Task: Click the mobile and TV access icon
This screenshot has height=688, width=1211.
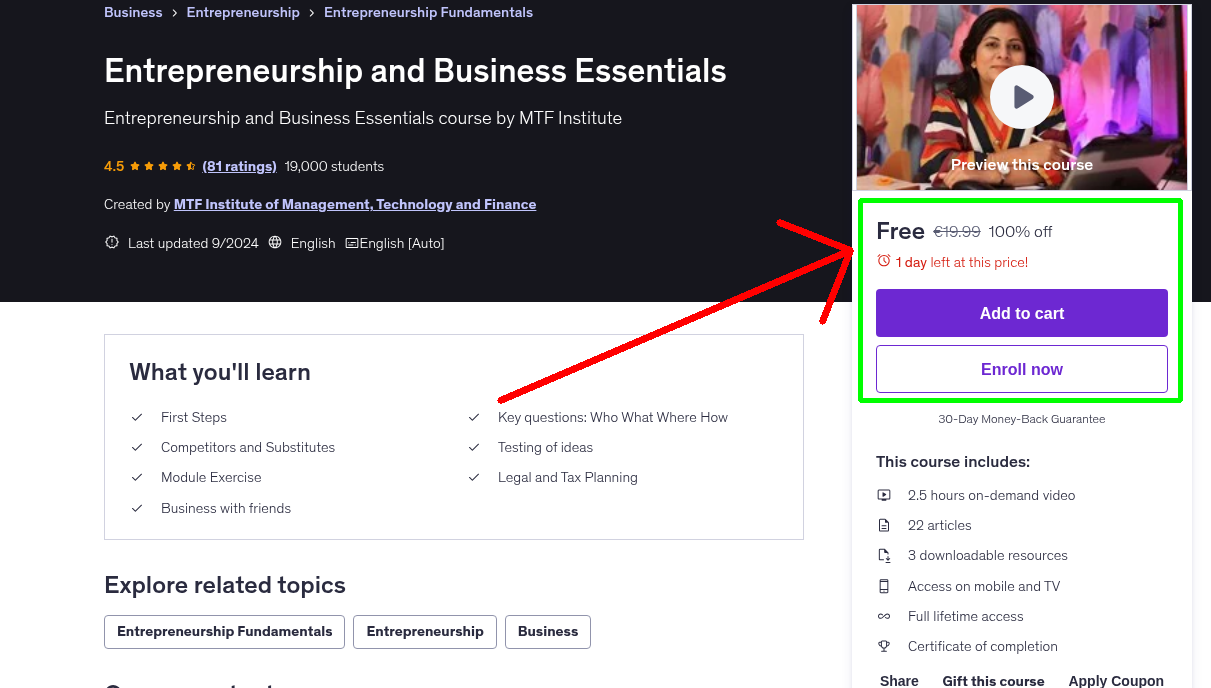Action: 884,586
